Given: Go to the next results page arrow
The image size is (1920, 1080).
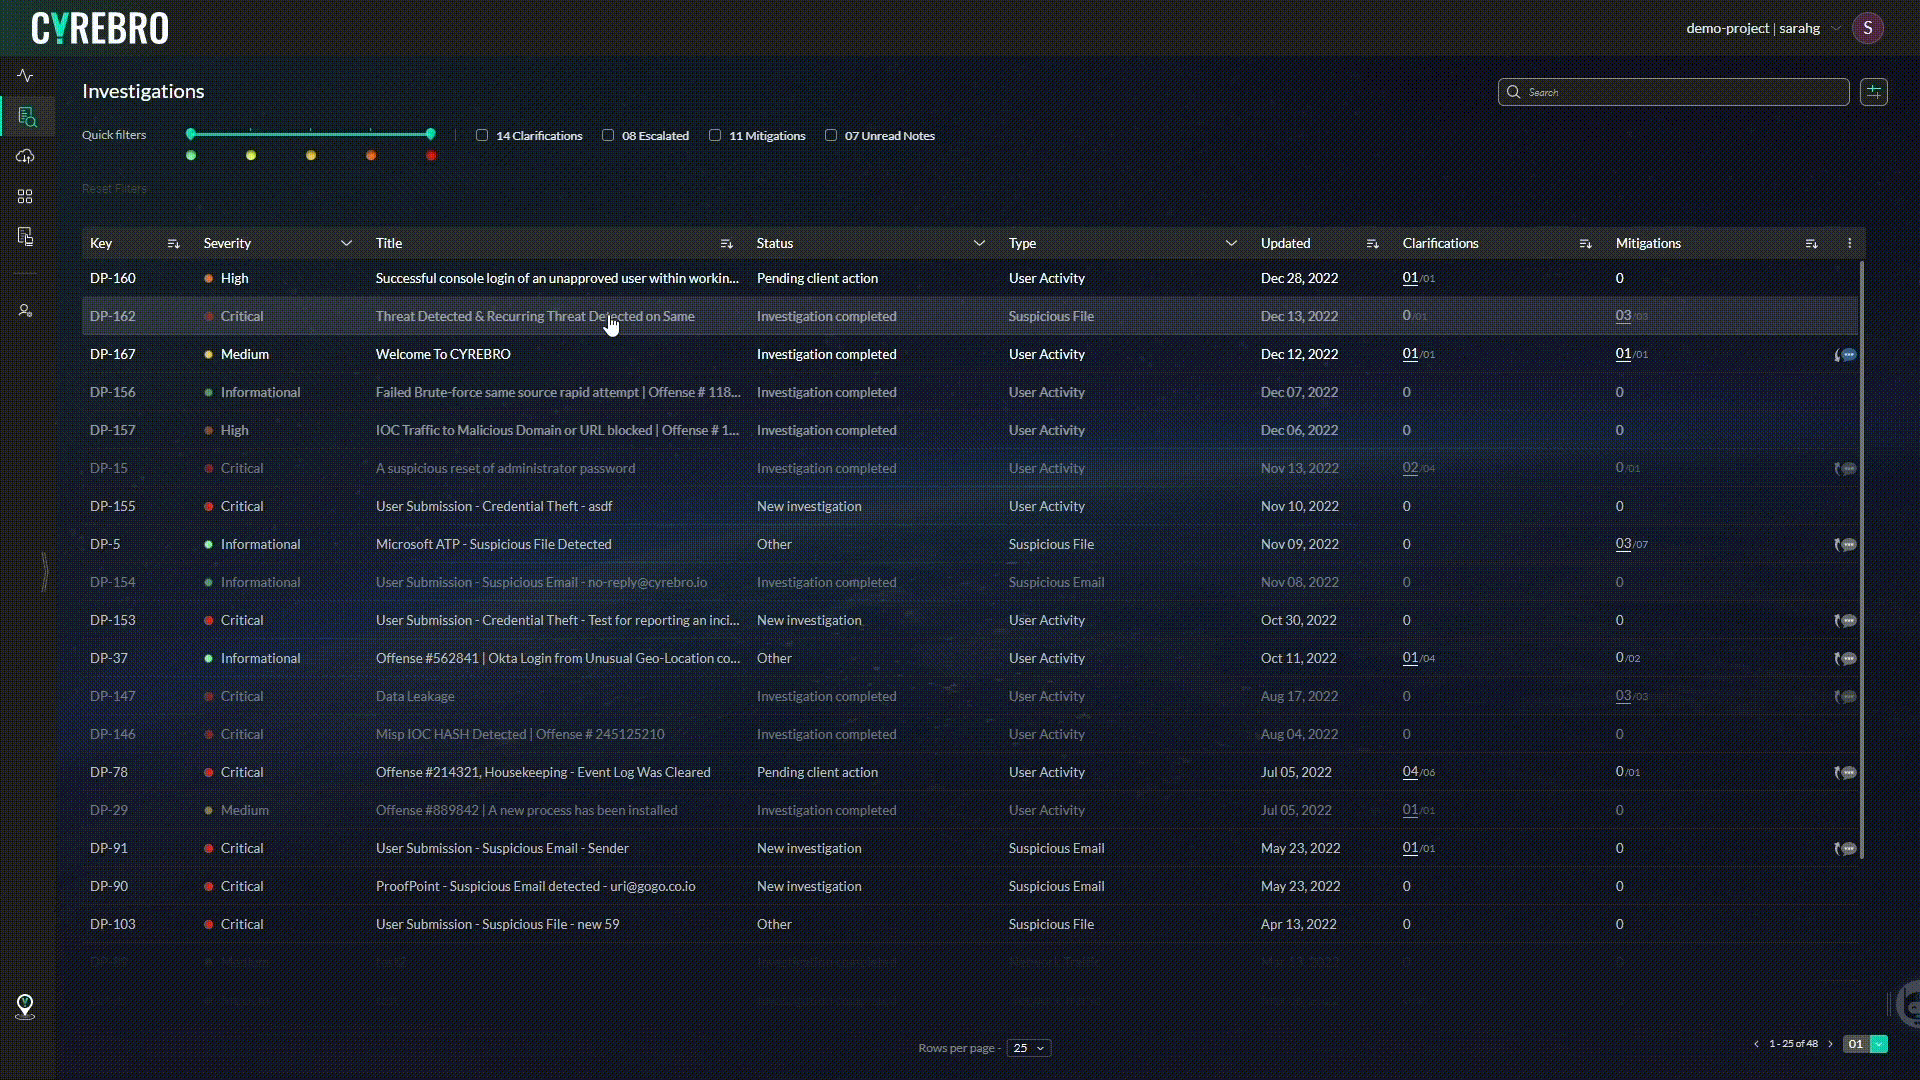Looking at the screenshot, I should point(1831,1044).
